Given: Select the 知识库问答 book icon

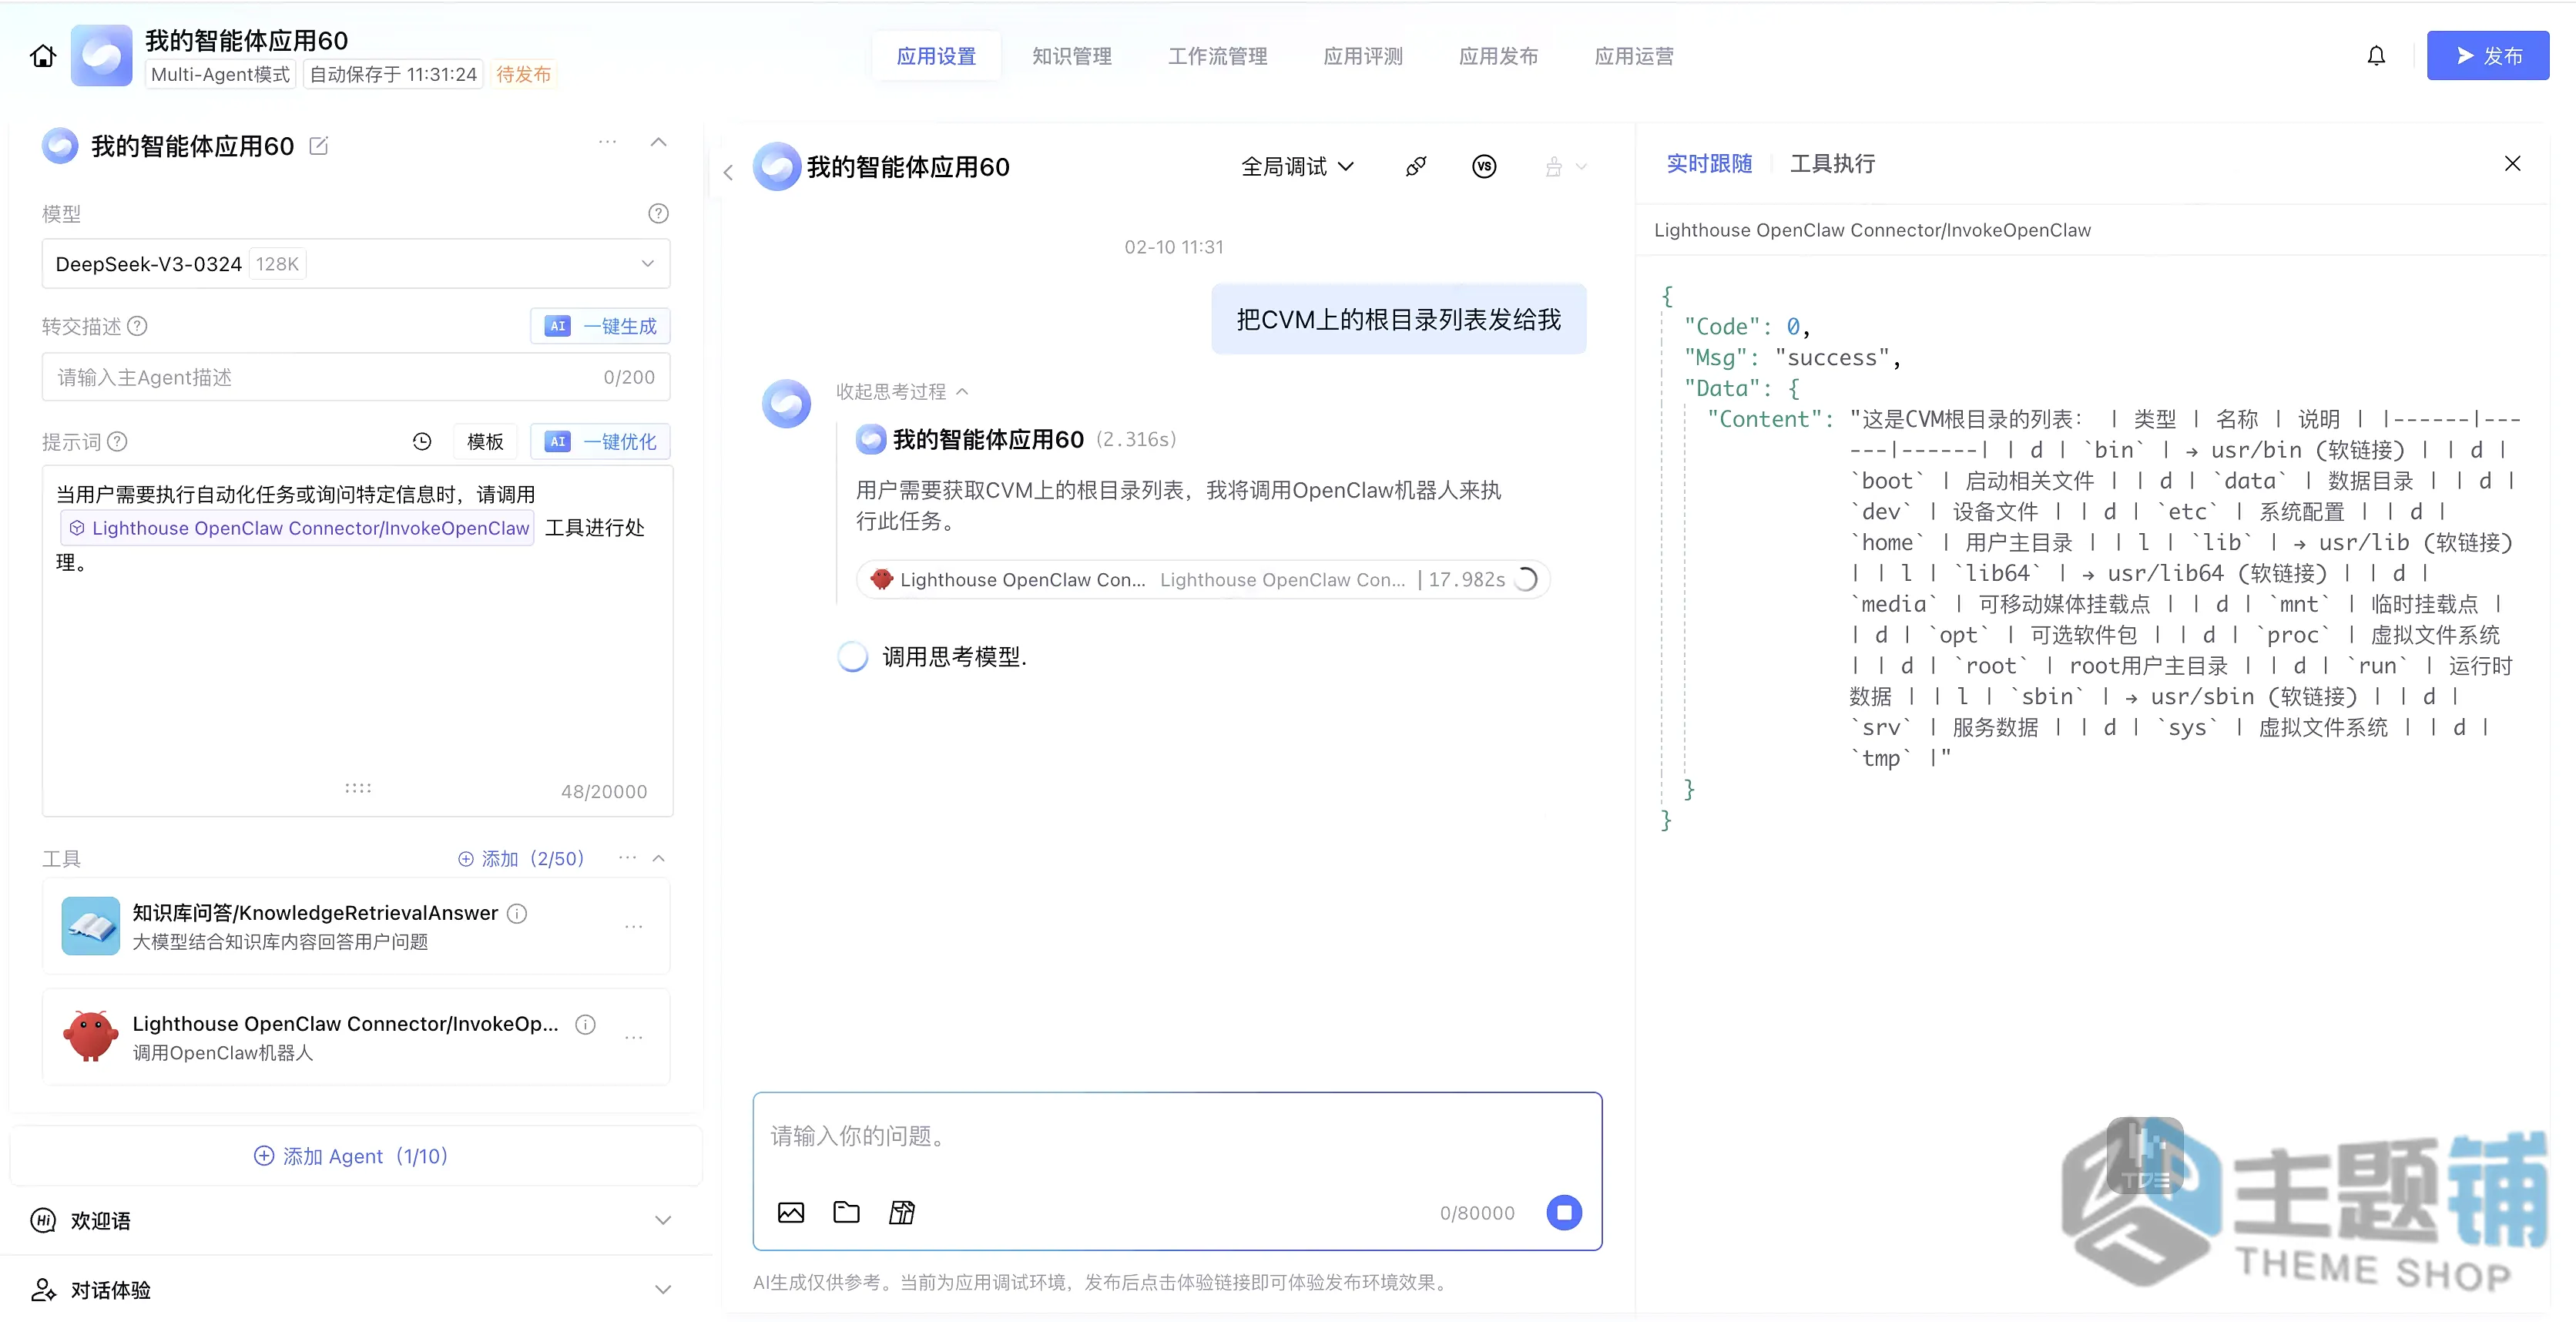Looking at the screenshot, I should (x=90, y=926).
